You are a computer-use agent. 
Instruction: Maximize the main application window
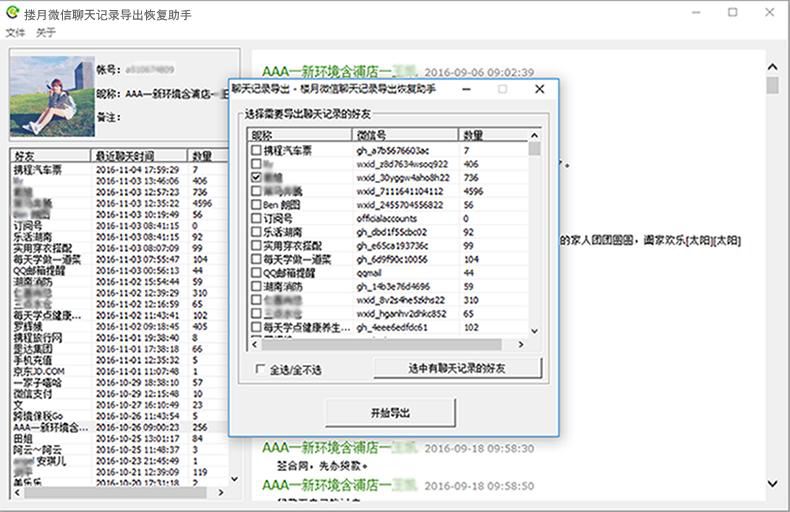pos(733,13)
